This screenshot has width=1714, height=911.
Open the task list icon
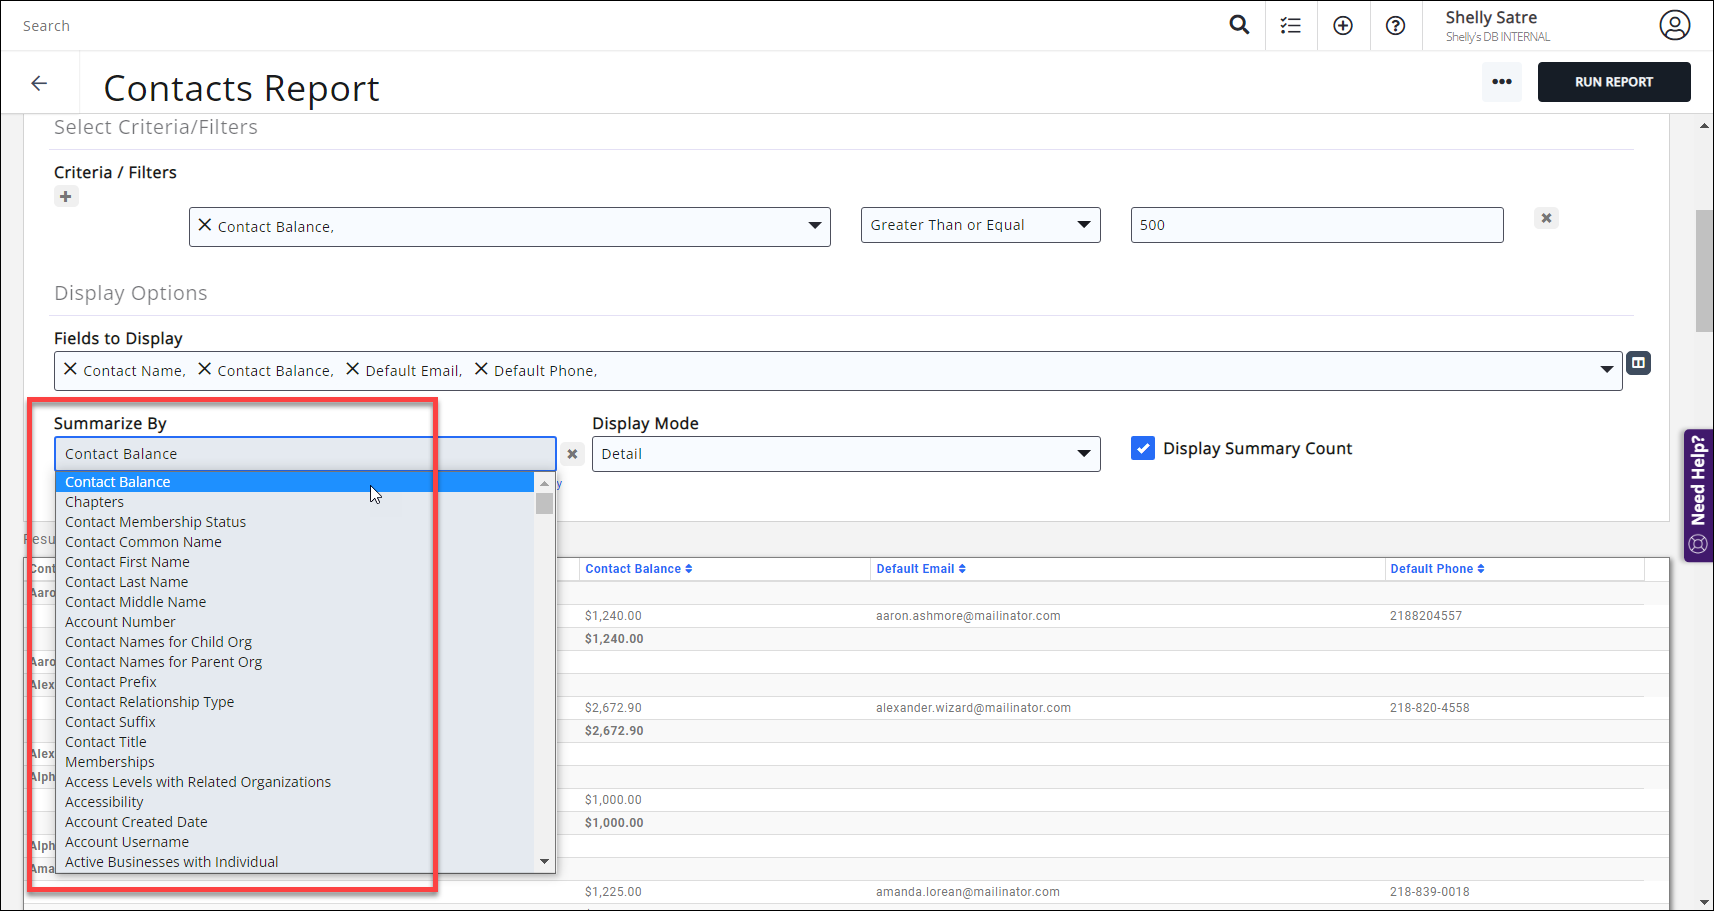click(x=1291, y=26)
